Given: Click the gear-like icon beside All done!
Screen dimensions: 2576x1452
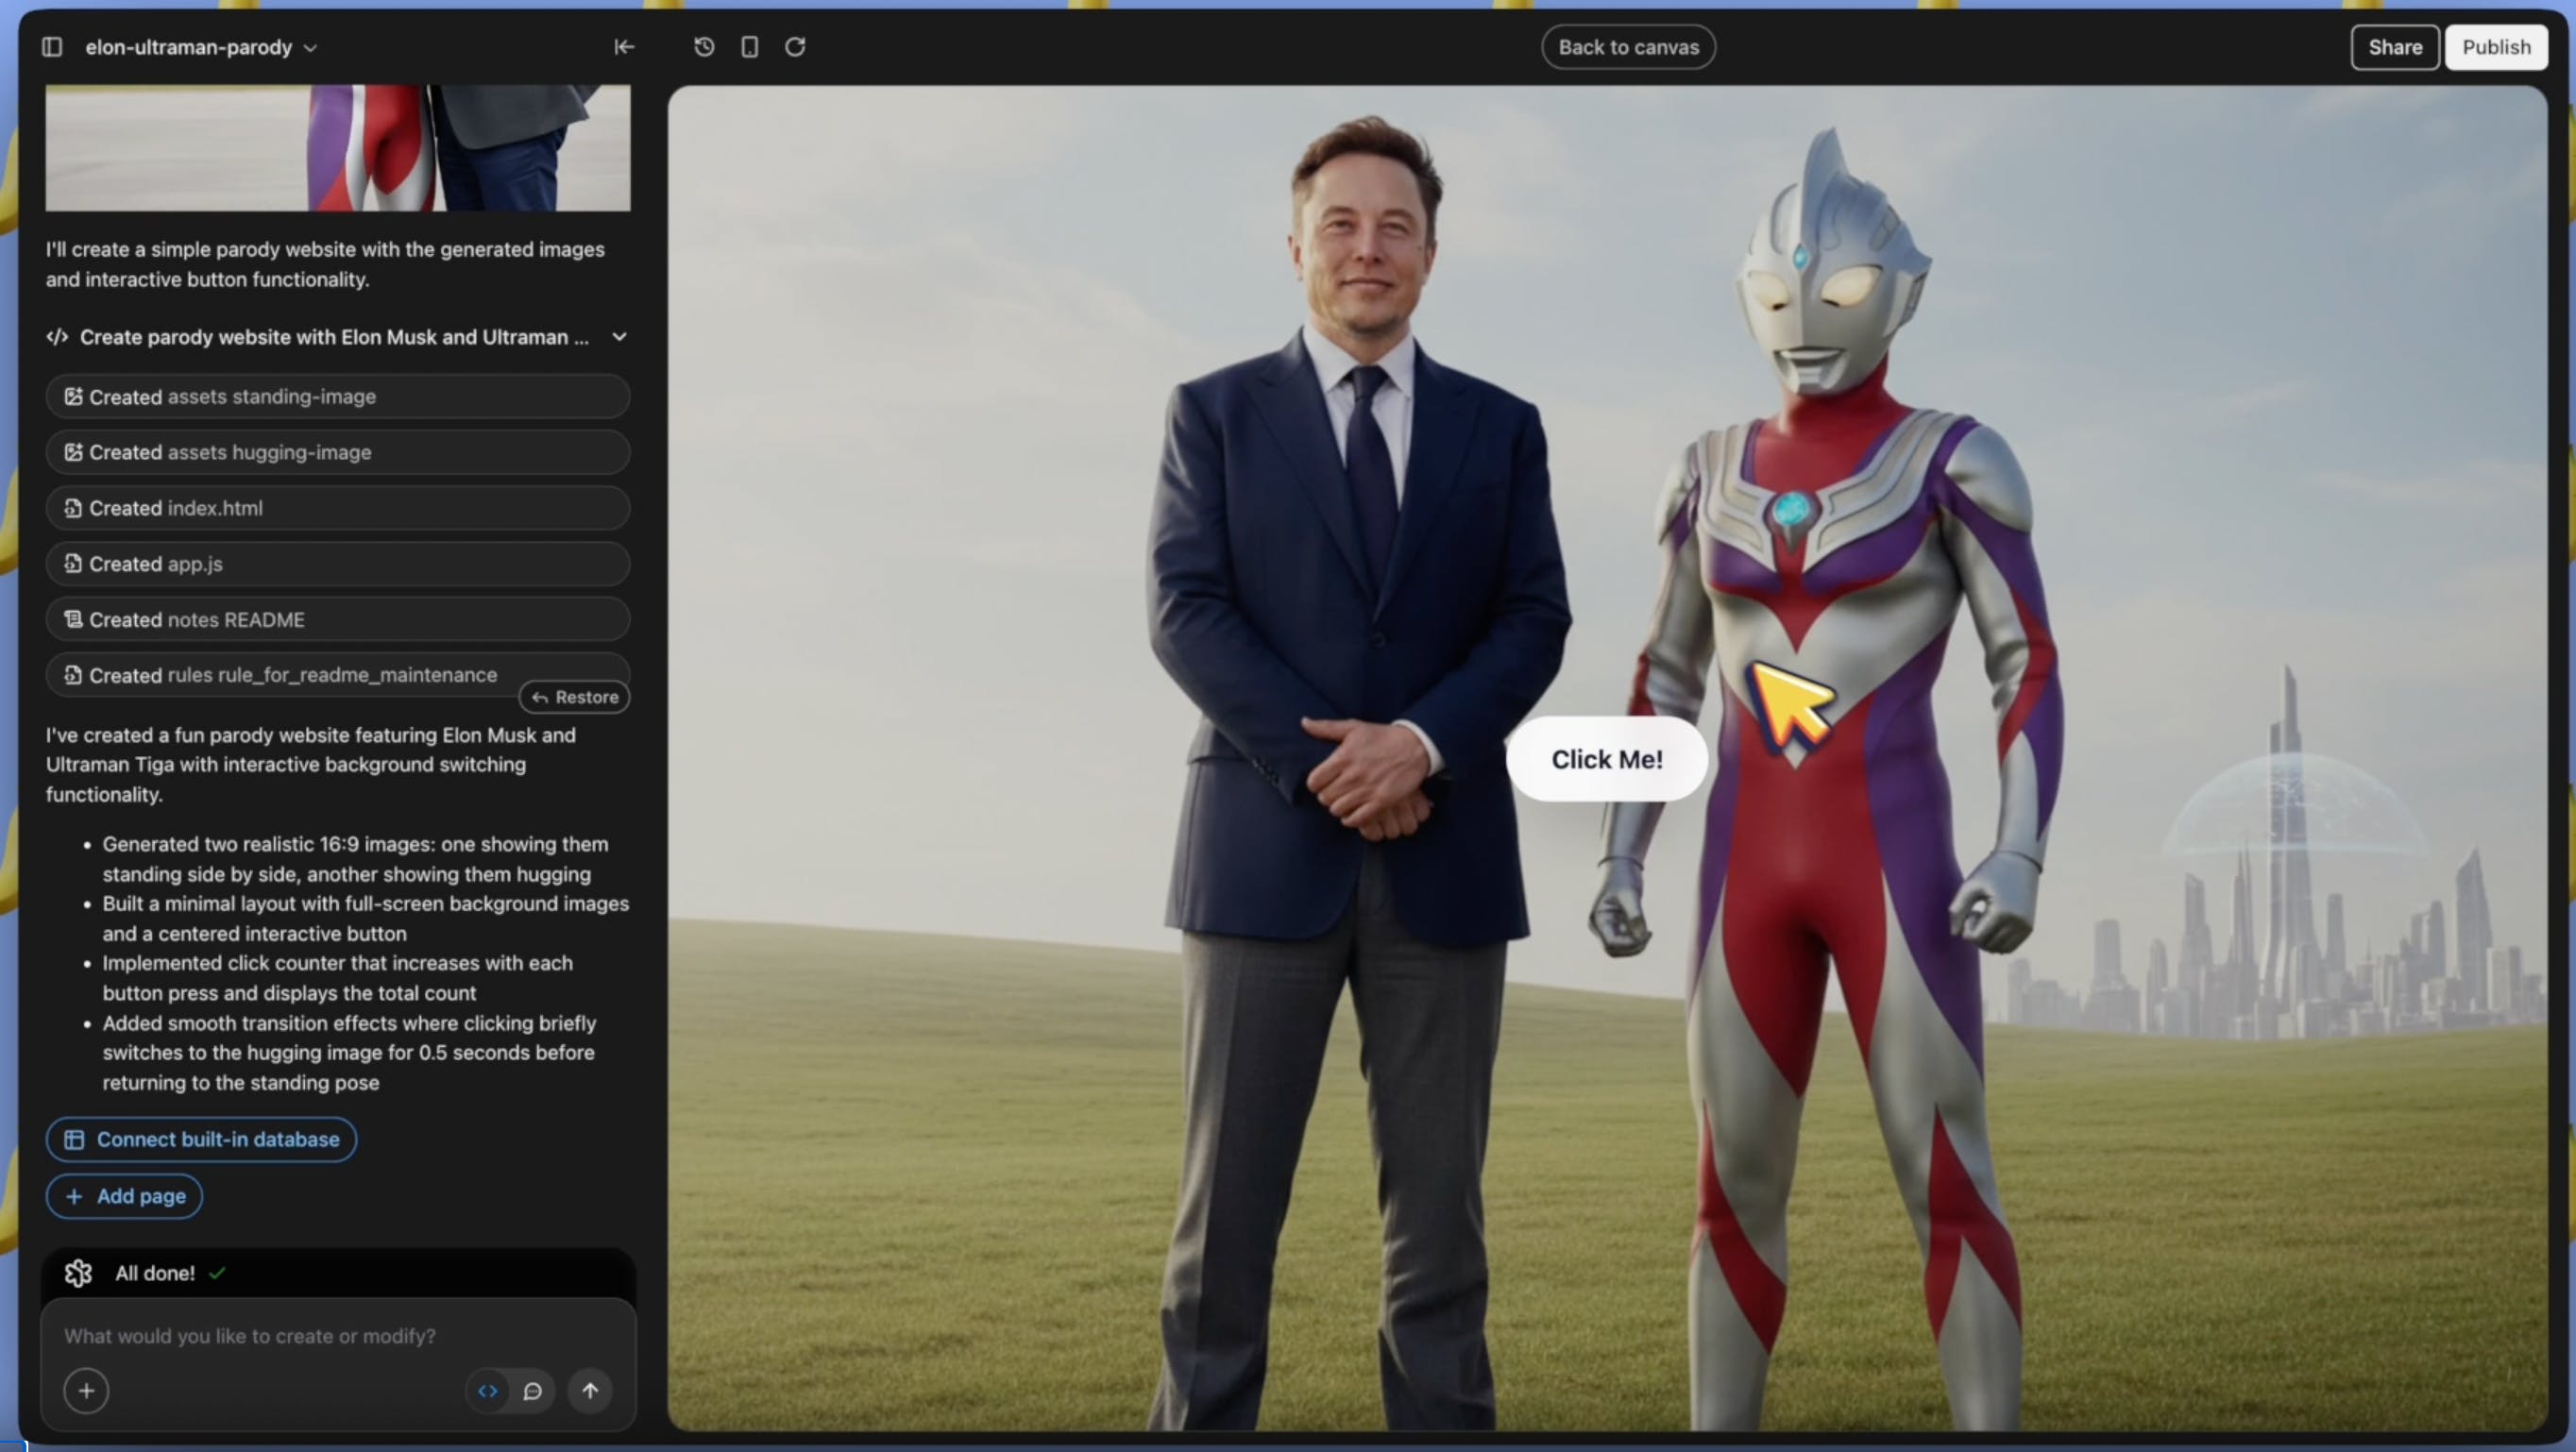Looking at the screenshot, I should click(x=78, y=1273).
